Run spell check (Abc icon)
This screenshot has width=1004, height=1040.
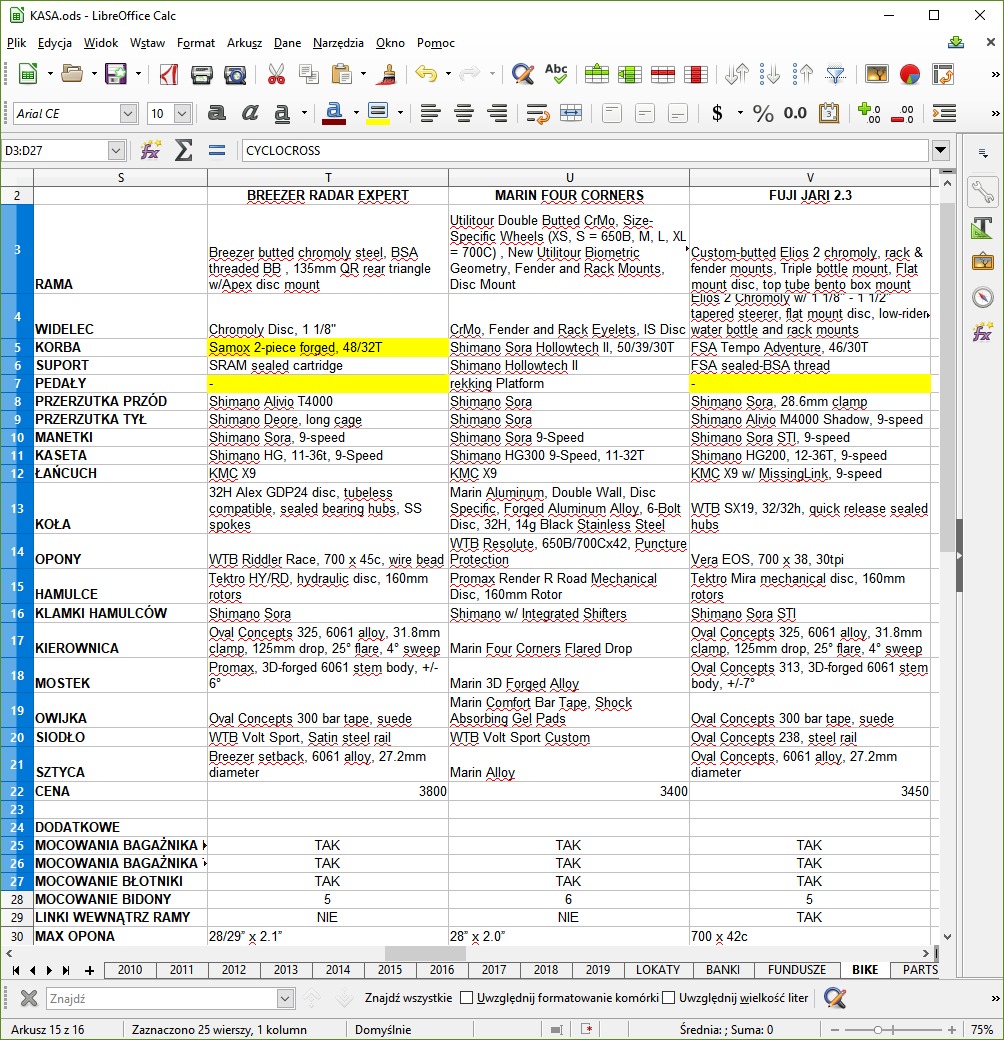click(556, 74)
